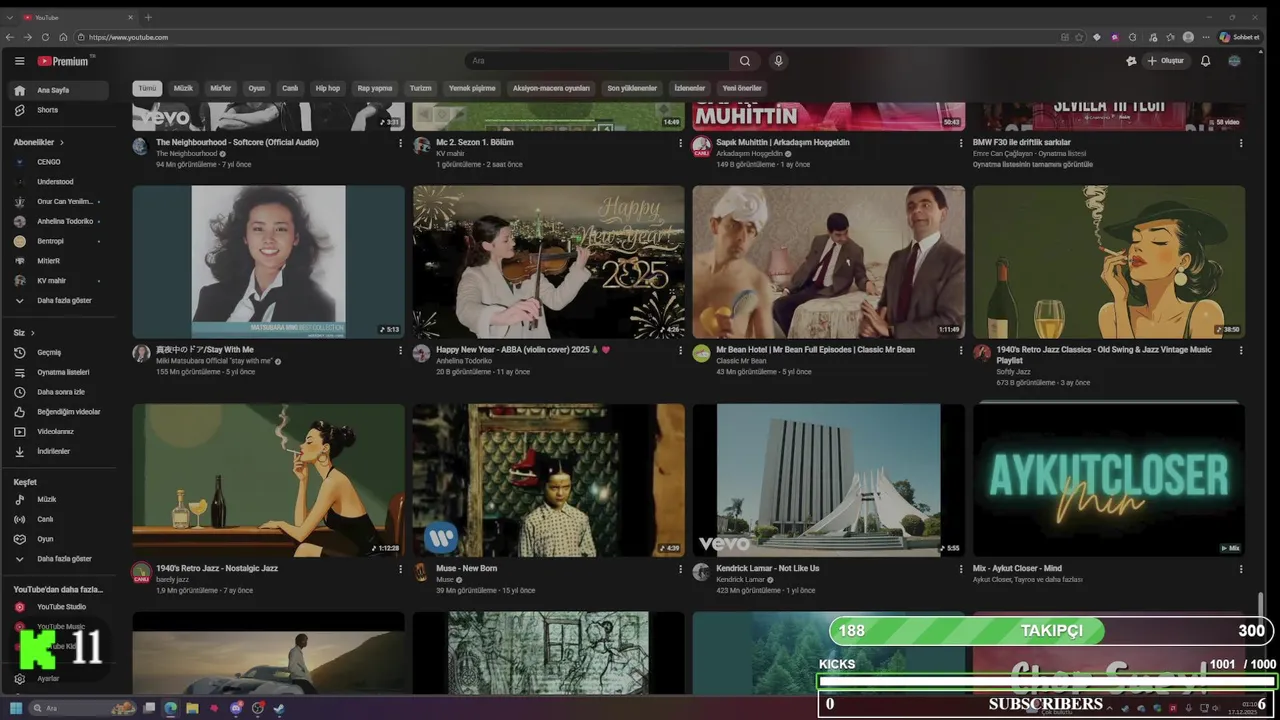Open İndirilenler in sidebar
Viewport: 1280px width, 720px height.
click(x=60, y=452)
